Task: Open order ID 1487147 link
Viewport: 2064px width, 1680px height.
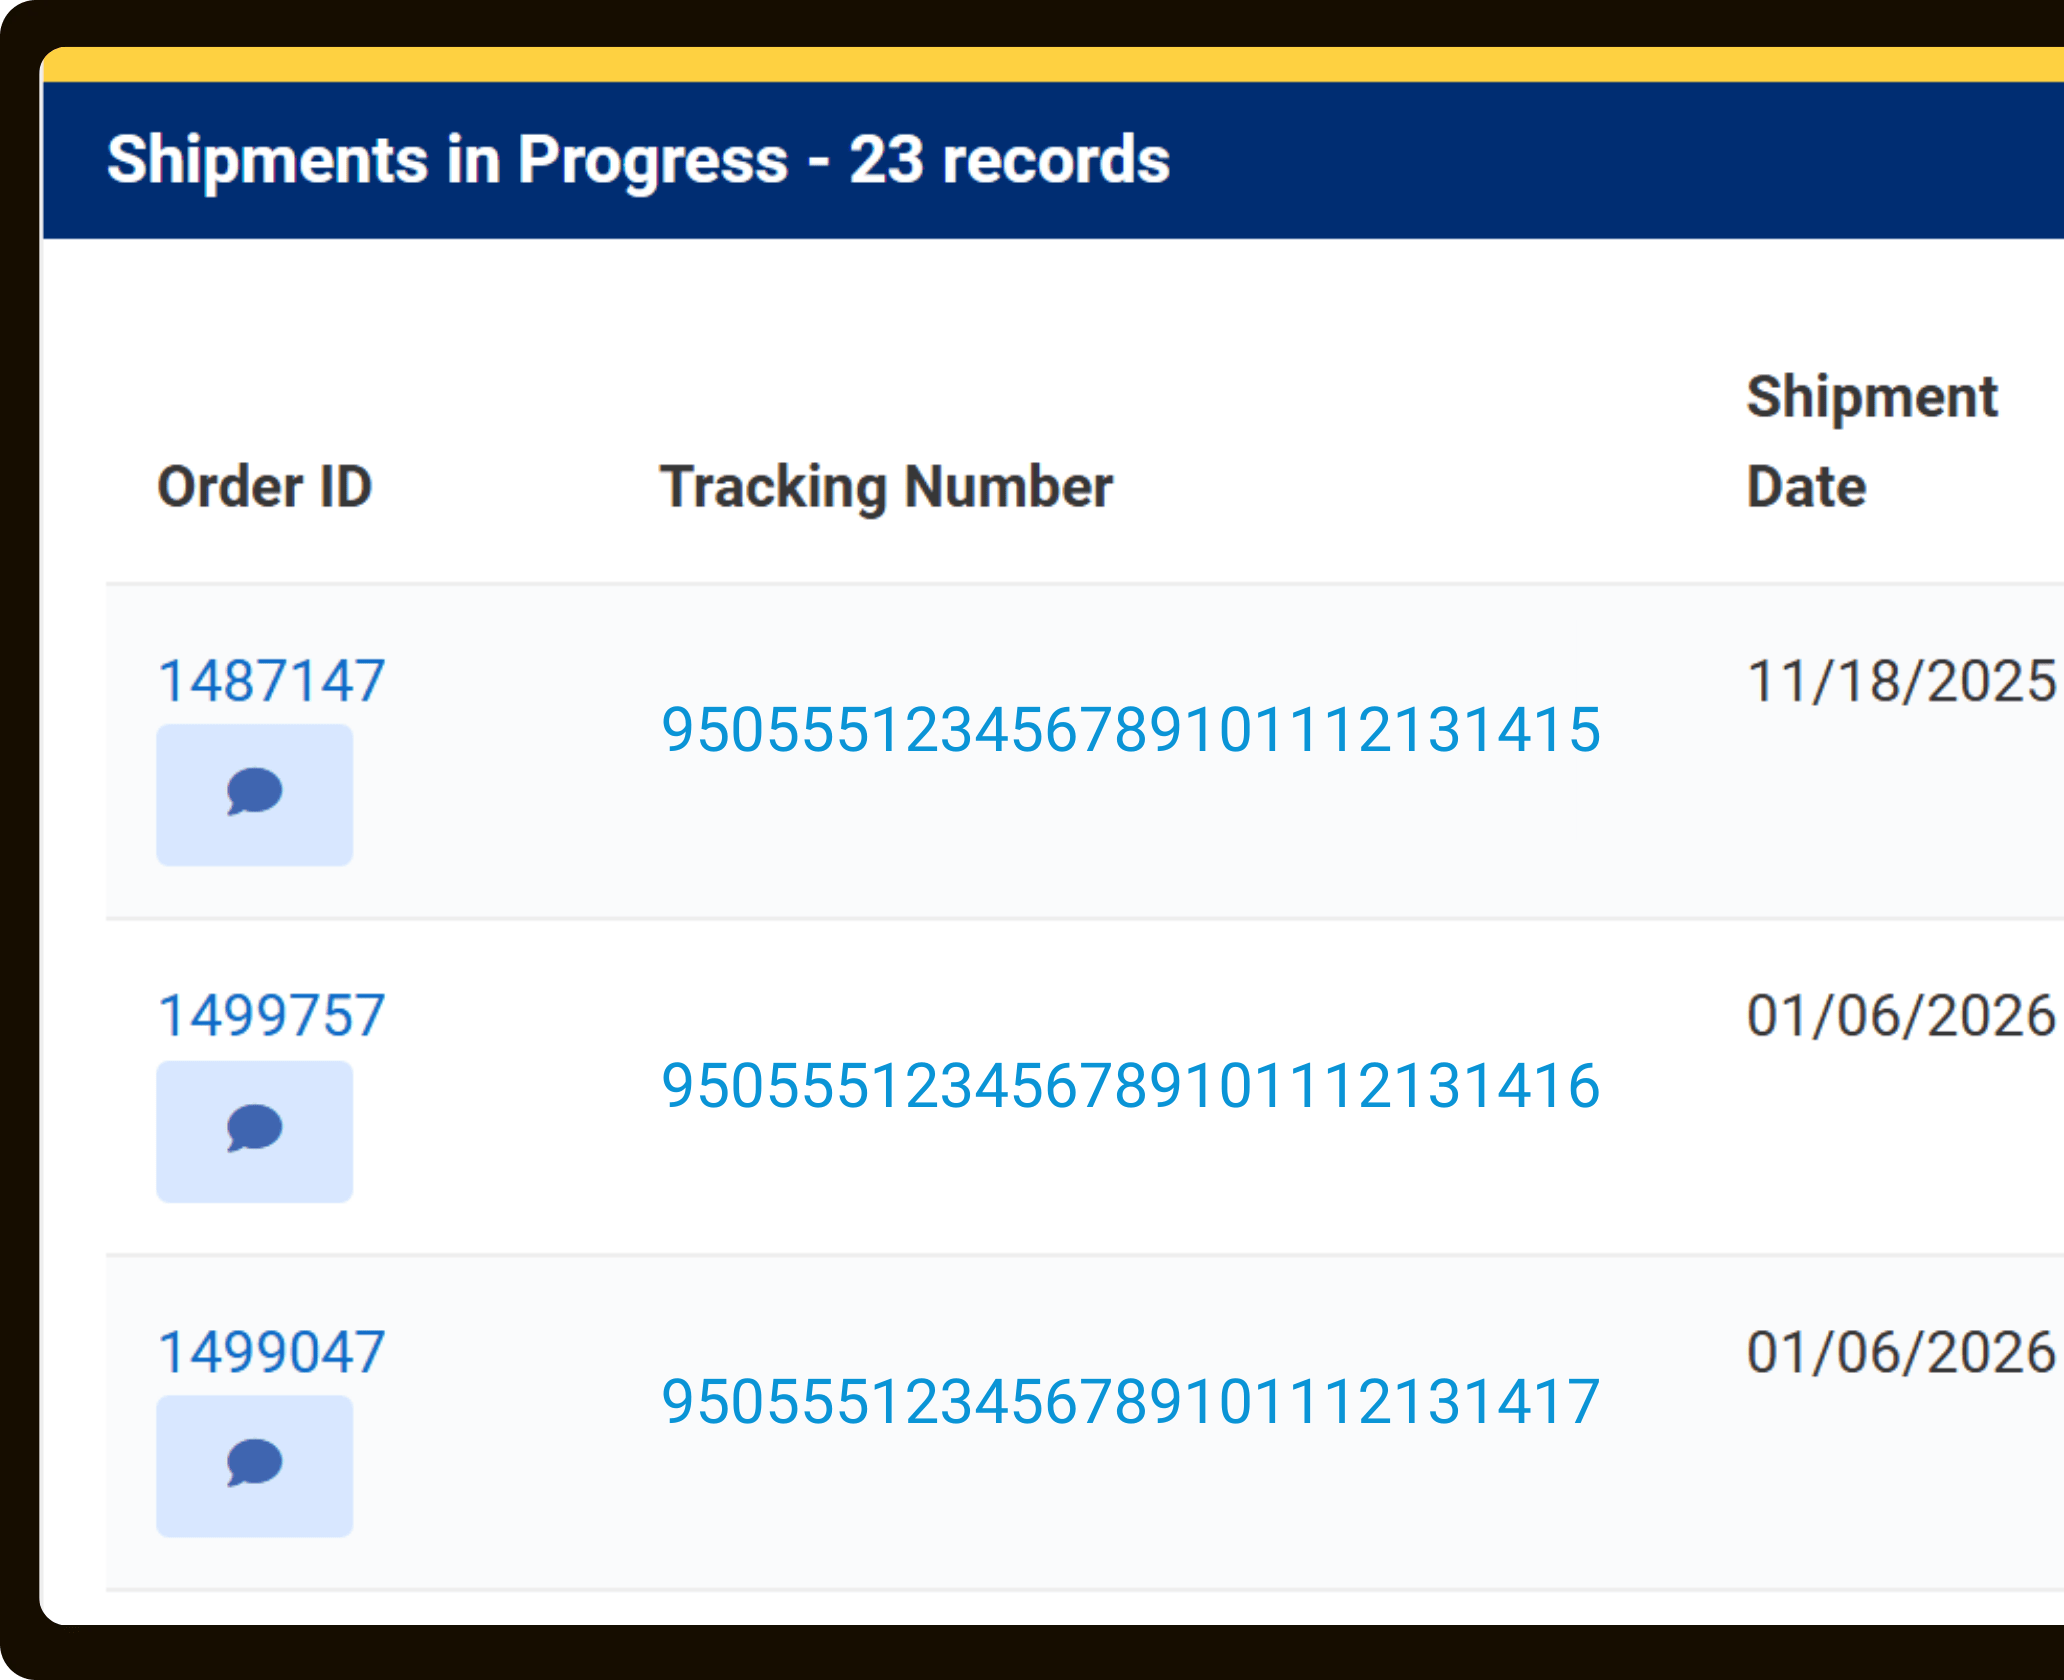Action: pos(271,681)
